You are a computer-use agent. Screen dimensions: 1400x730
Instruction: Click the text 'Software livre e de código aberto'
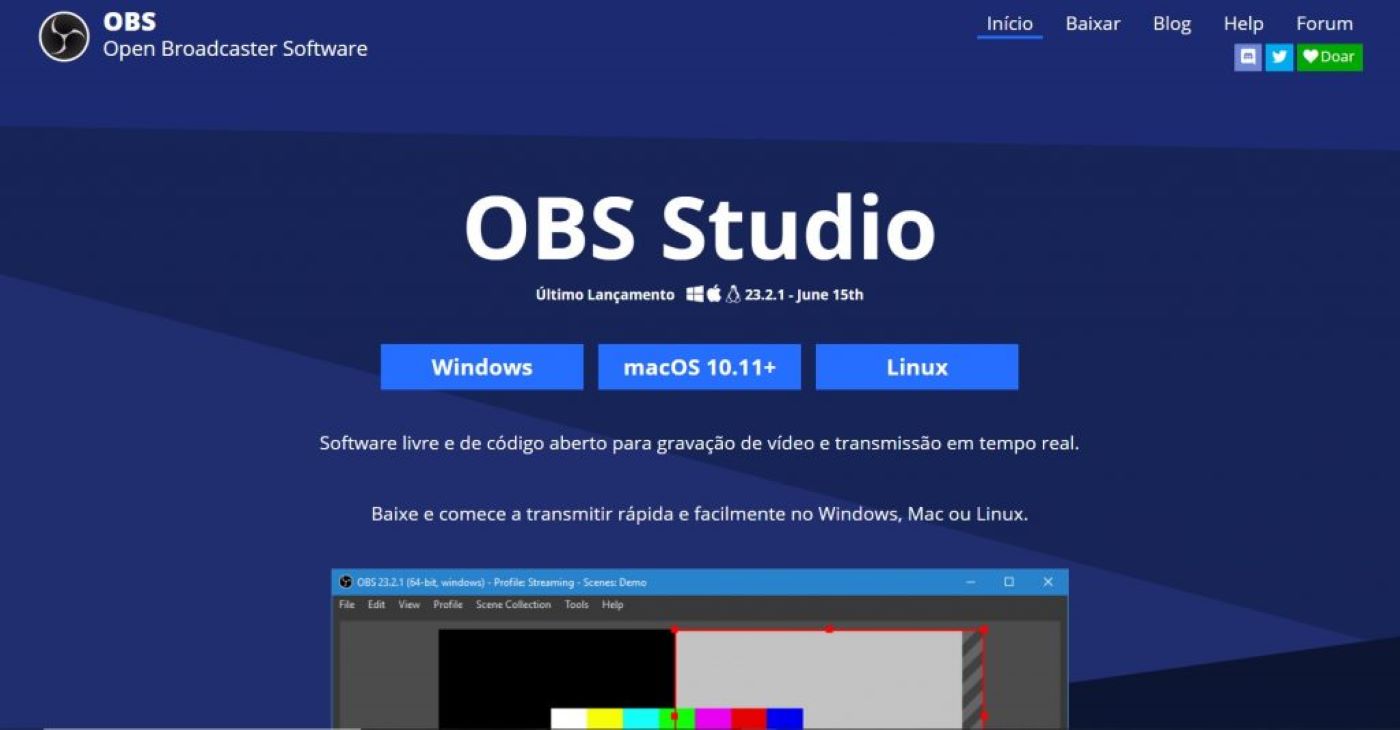point(464,443)
